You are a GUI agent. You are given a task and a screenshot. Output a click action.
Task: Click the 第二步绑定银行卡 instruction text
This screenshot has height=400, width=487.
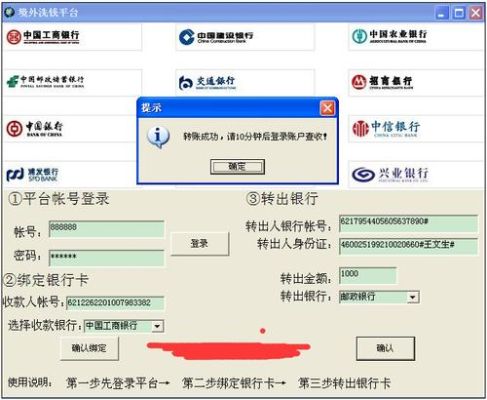[233, 383]
